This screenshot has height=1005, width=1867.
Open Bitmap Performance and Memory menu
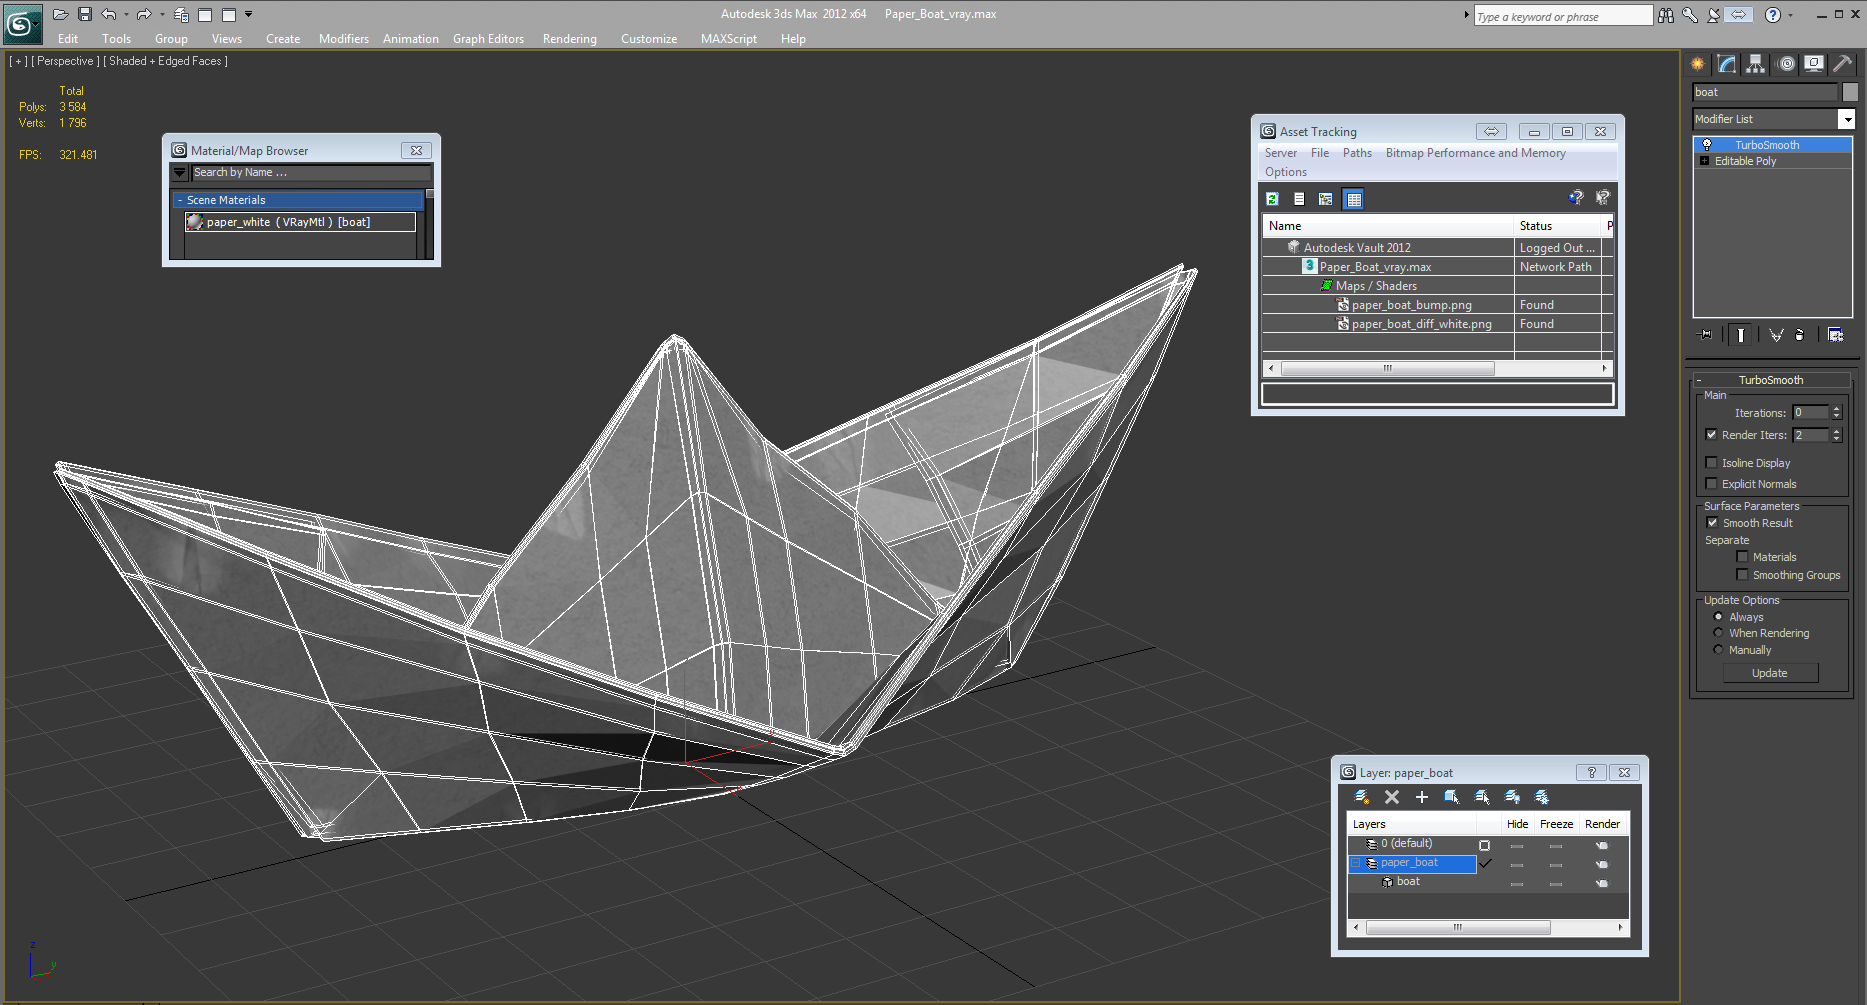pos(1475,153)
